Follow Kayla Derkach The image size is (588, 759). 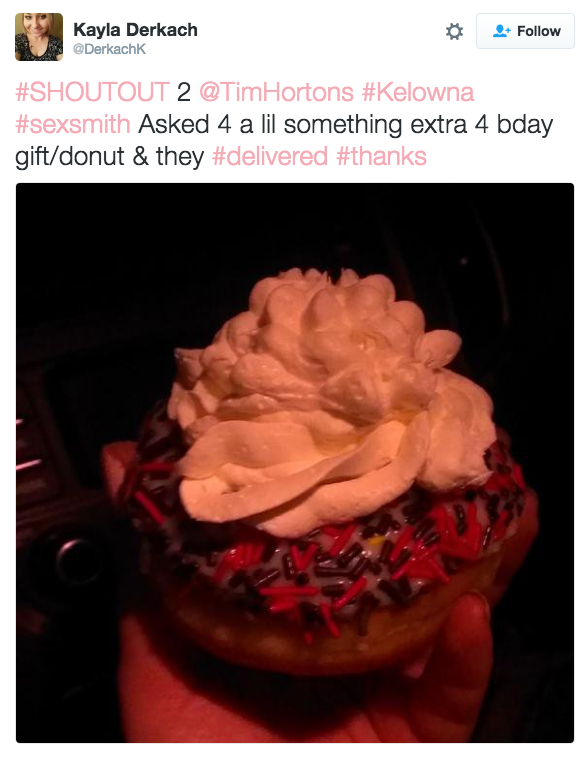[525, 31]
